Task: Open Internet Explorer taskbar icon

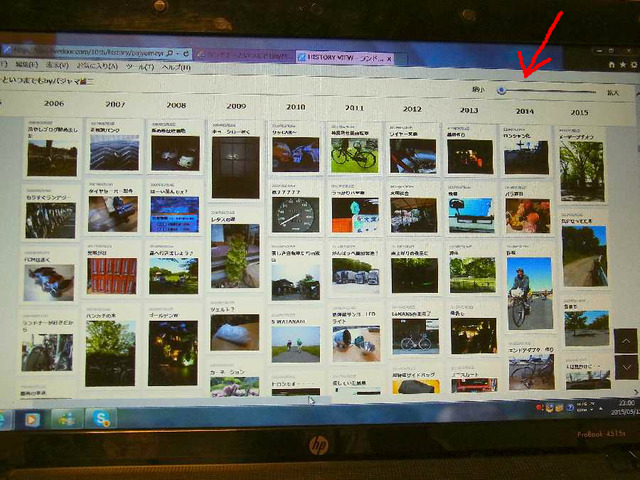Action: click(3, 420)
